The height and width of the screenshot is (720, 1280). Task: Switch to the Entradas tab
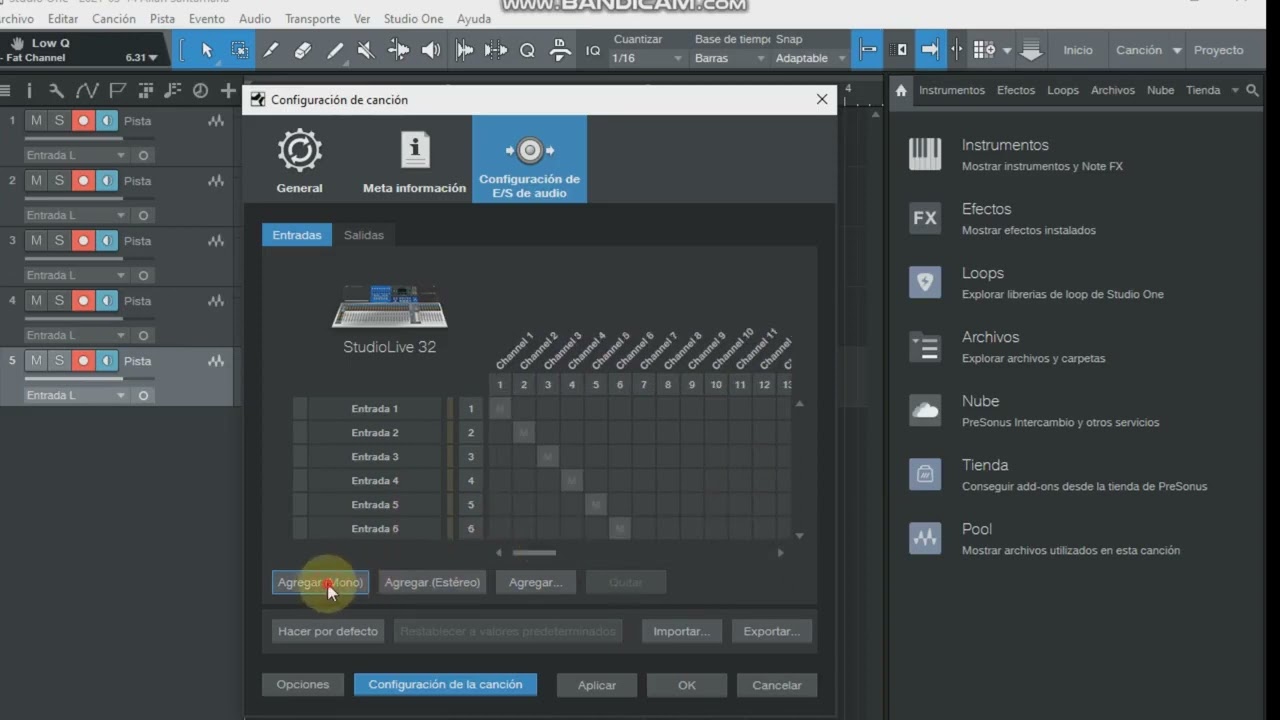coord(297,235)
